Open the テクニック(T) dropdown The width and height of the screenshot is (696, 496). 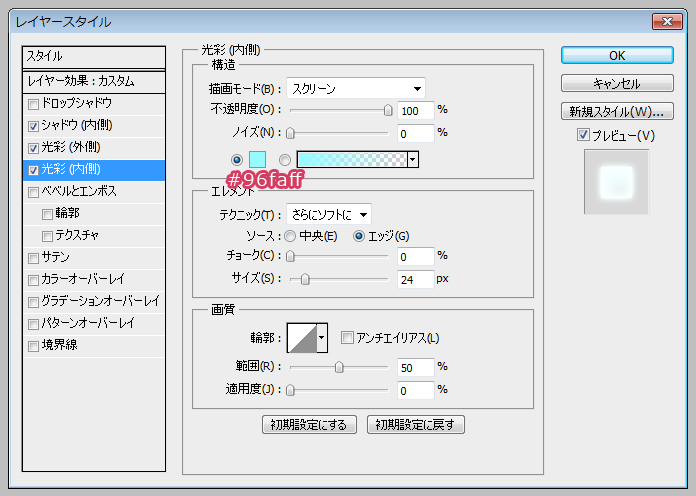point(329,215)
